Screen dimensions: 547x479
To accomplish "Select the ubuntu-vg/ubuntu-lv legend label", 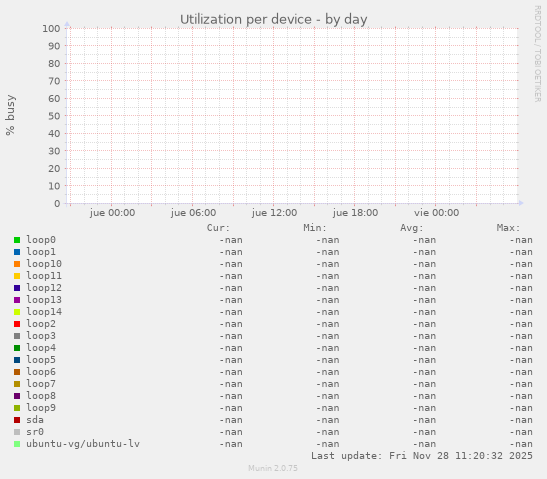I will (83, 444).
